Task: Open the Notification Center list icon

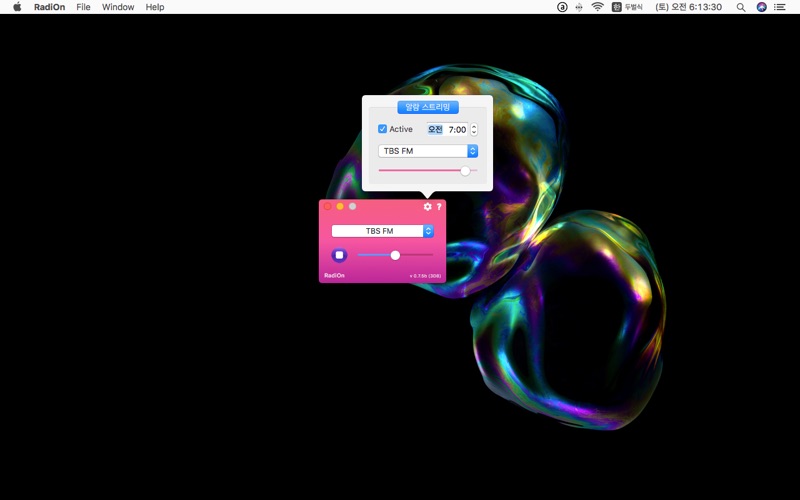Action: coord(780,7)
